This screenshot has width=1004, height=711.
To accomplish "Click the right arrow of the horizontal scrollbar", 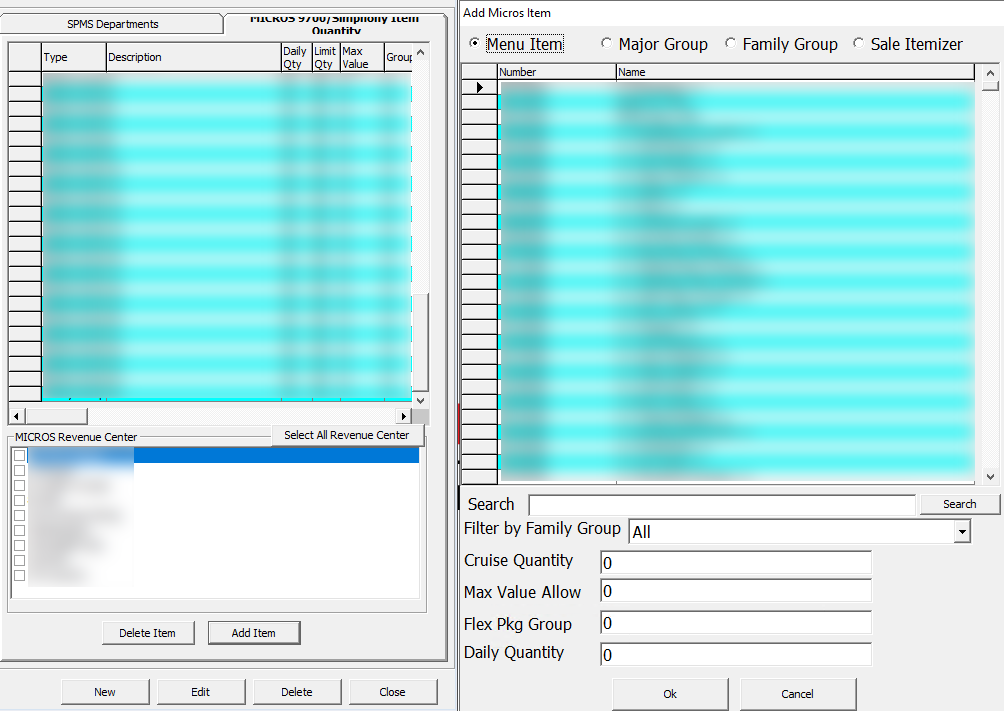I will [x=403, y=415].
